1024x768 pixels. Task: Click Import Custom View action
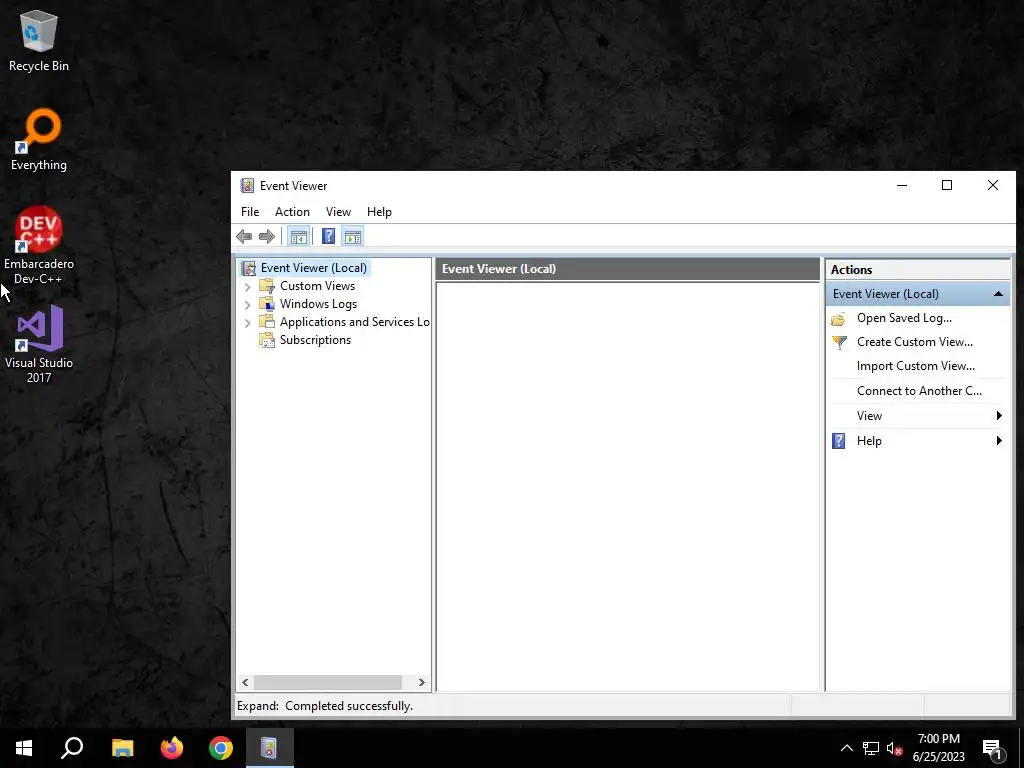pos(916,366)
